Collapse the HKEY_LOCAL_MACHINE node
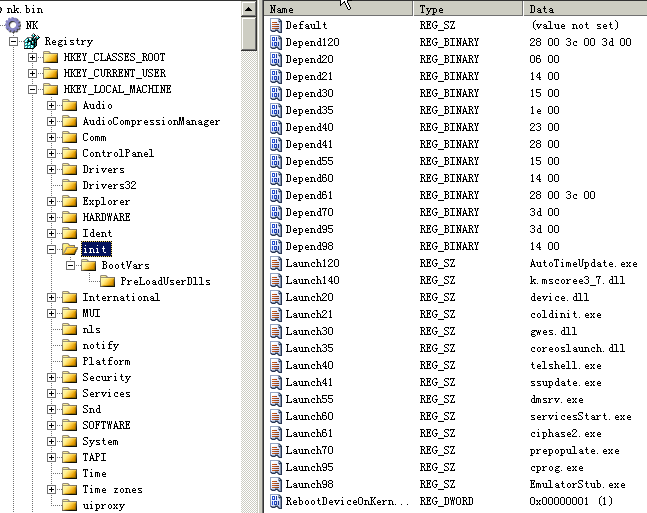This screenshot has height=513, width=647. [33, 90]
